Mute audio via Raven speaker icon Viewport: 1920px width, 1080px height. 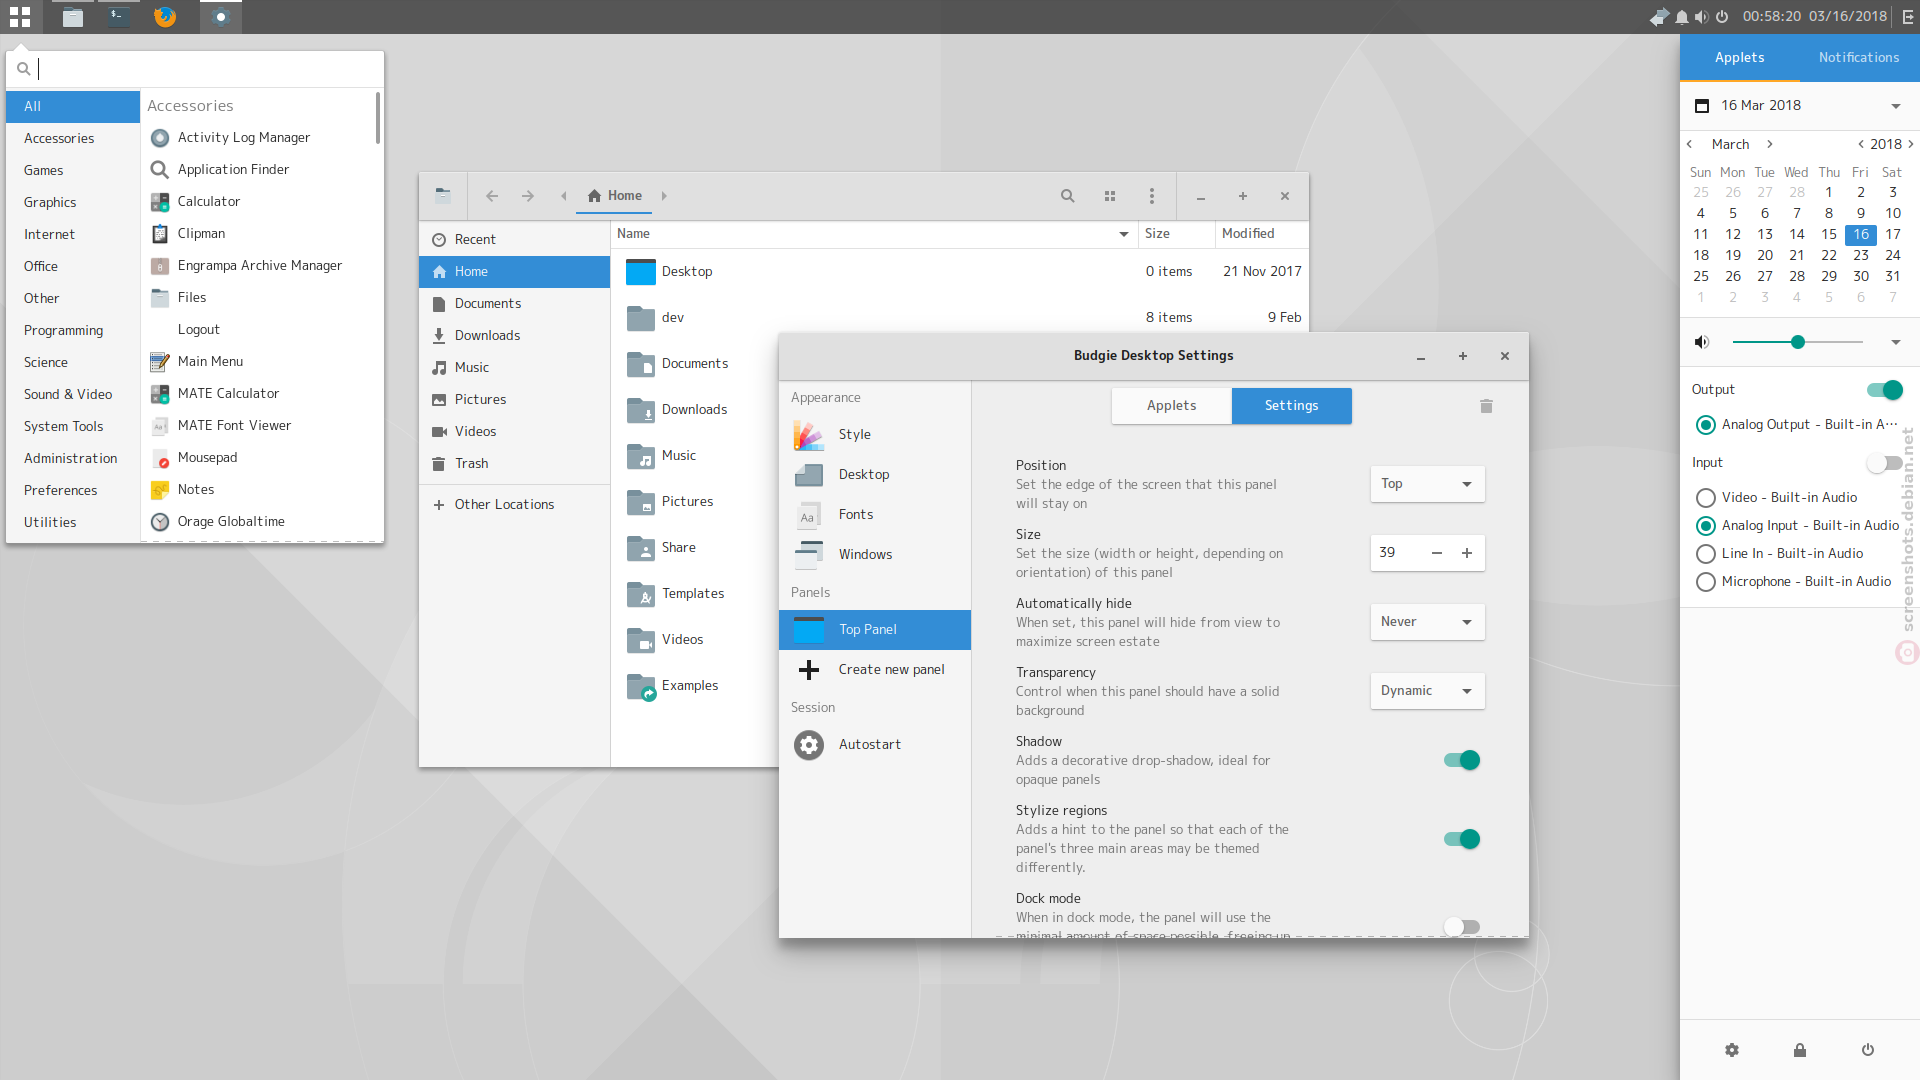1702,342
